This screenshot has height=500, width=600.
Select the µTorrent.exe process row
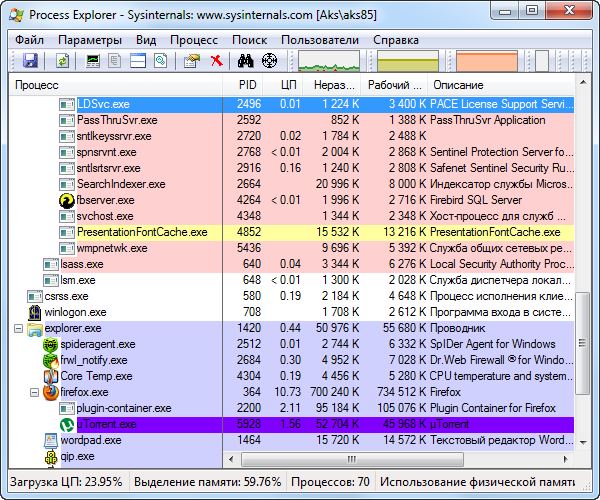pos(300,424)
